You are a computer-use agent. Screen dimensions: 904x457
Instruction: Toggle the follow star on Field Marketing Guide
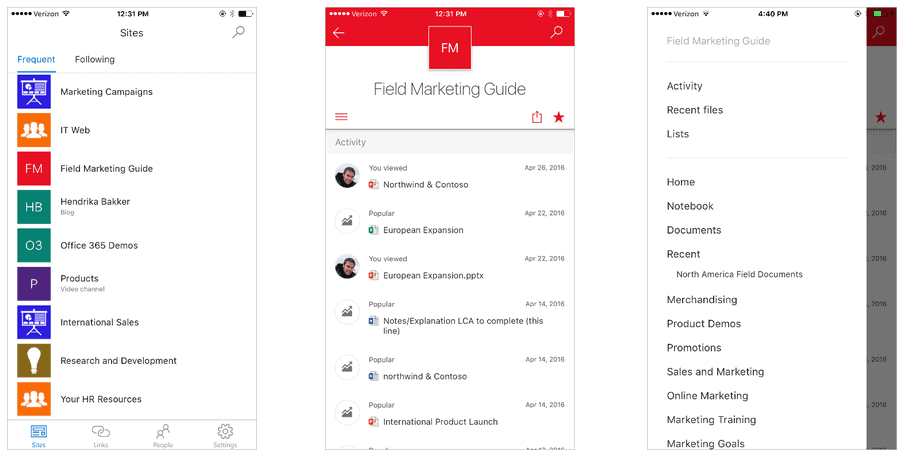pos(559,118)
